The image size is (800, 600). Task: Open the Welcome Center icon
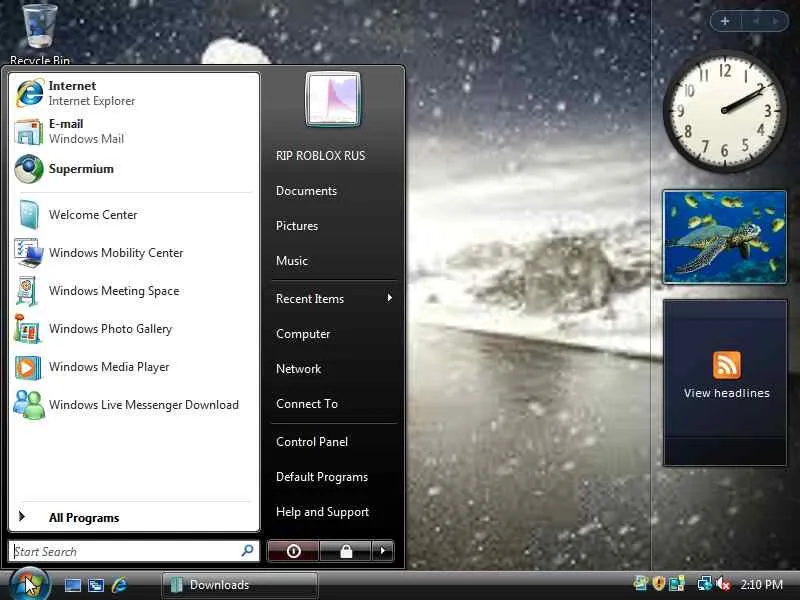click(29, 215)
